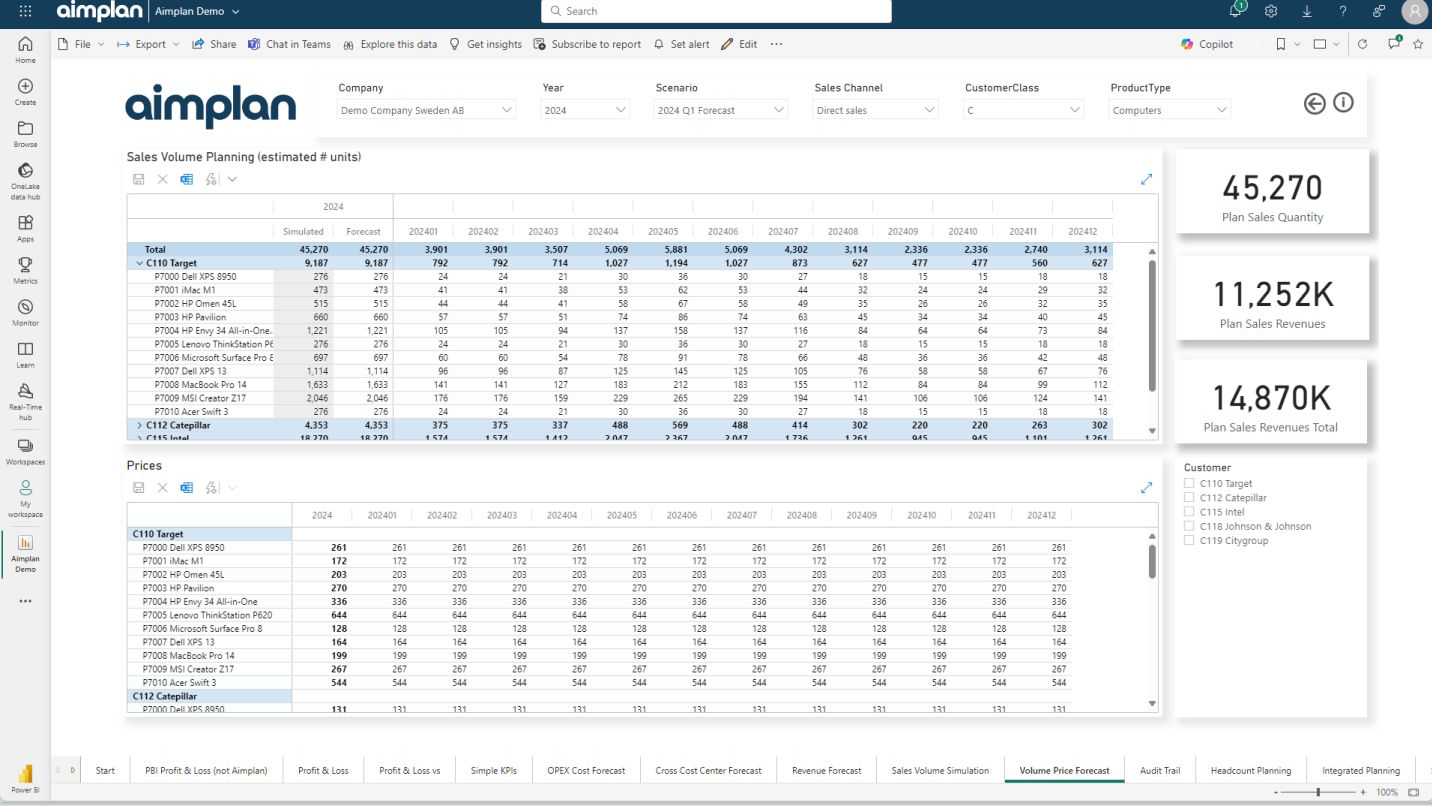
Task: Collapse the C110 Target row group
Action: point(139,263)
